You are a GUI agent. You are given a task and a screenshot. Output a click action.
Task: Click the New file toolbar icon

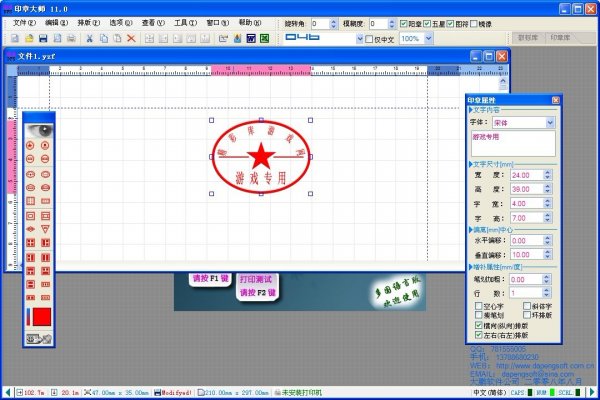(15, 38)
